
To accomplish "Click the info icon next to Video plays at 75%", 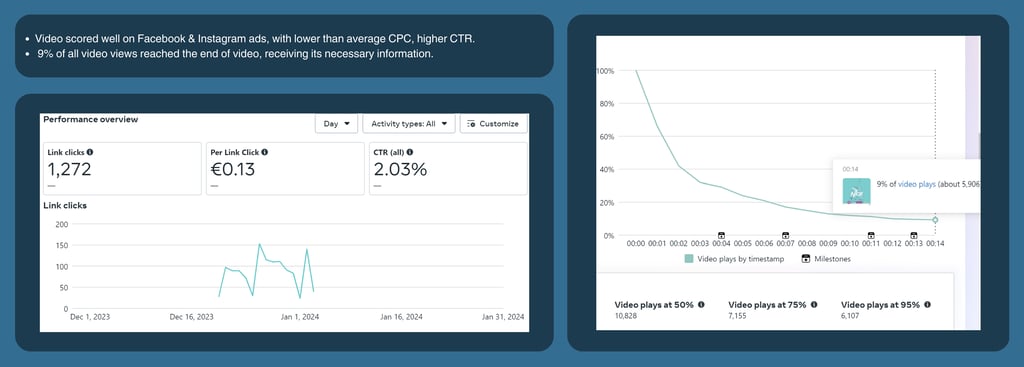I will click(x=814, y=304).
